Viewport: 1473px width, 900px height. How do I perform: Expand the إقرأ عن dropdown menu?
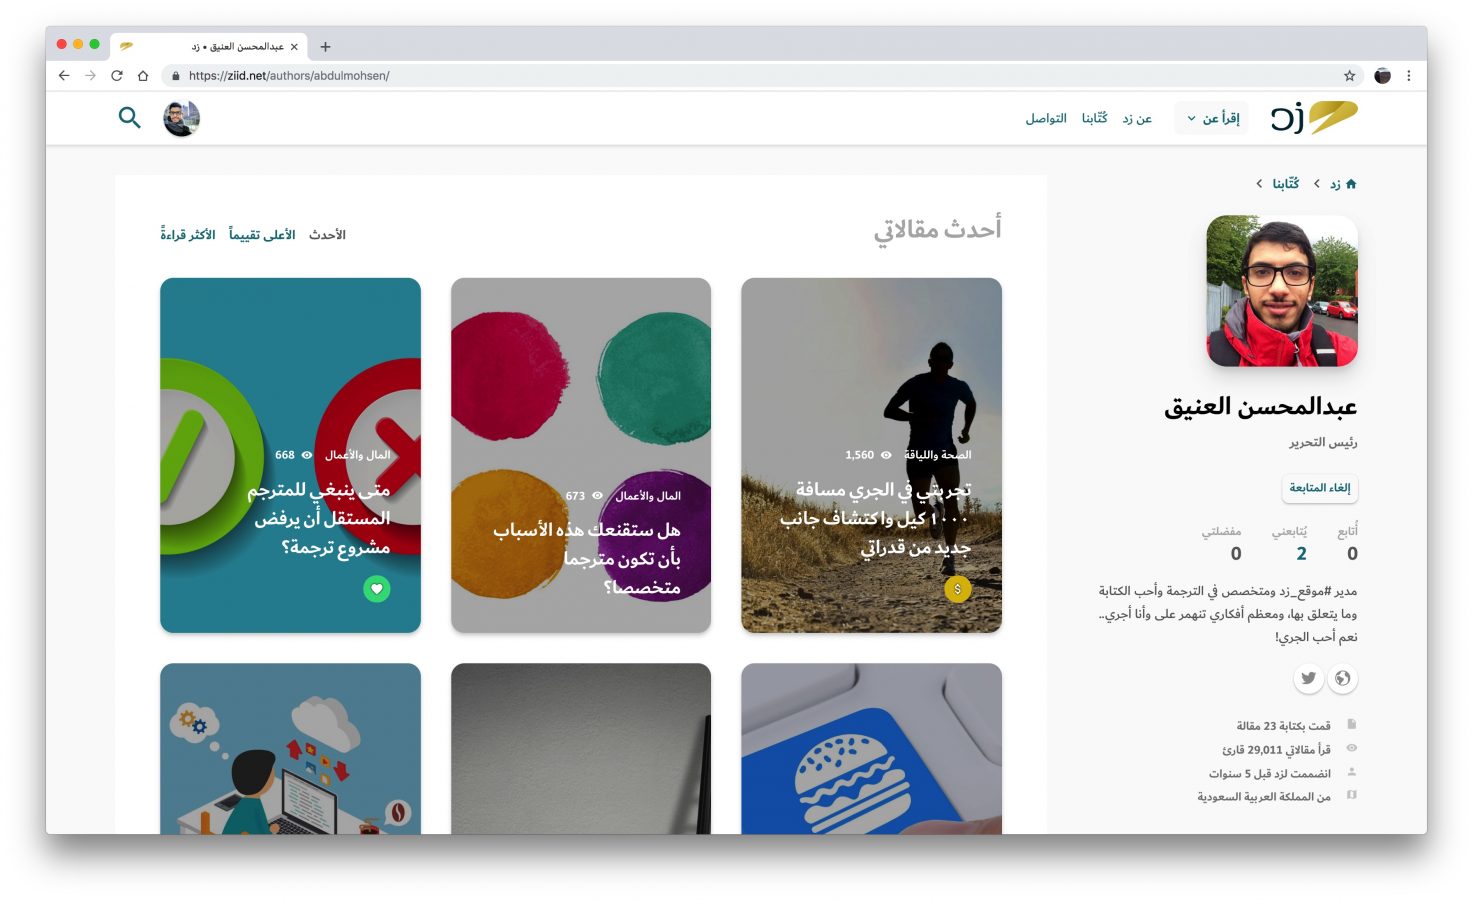click(1212, 118)
